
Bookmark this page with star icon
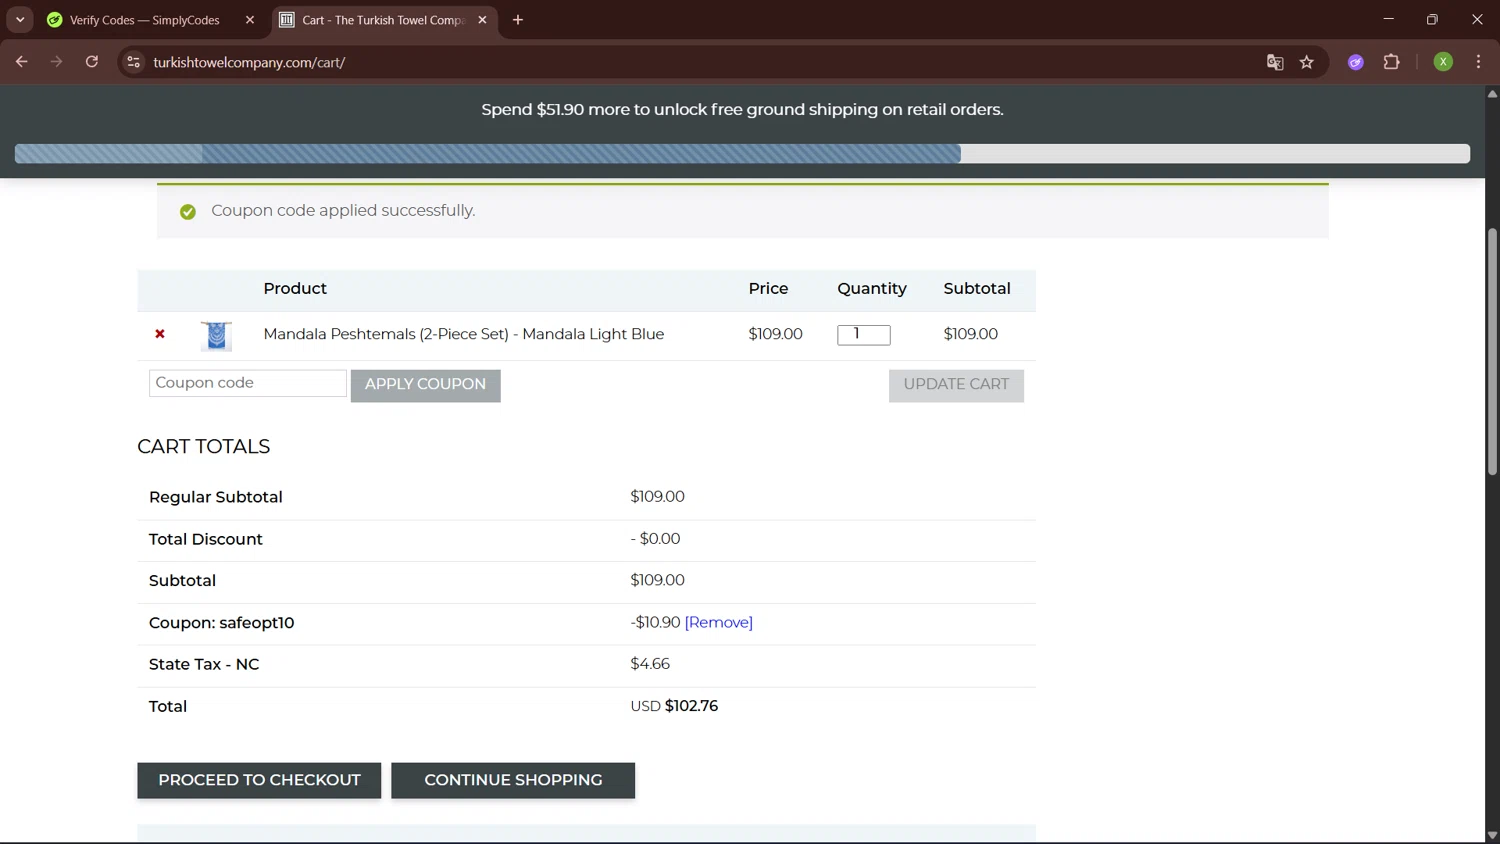point(1307,62)
